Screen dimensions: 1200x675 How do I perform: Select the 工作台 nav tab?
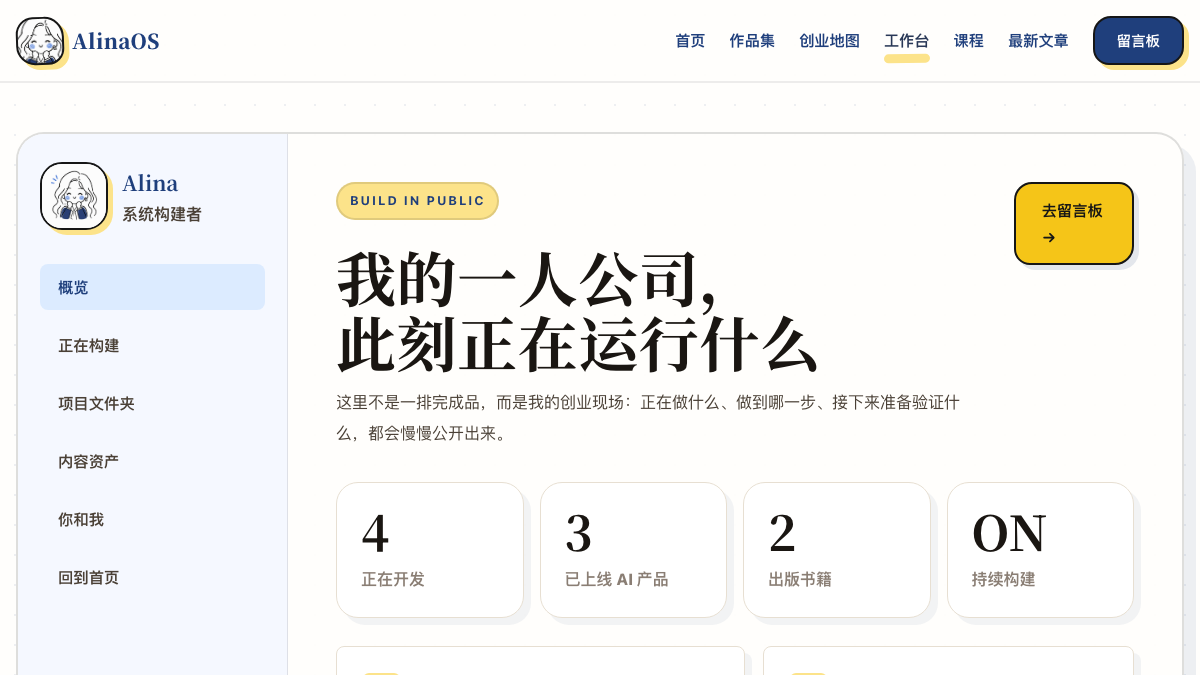(x=907, y=41)
